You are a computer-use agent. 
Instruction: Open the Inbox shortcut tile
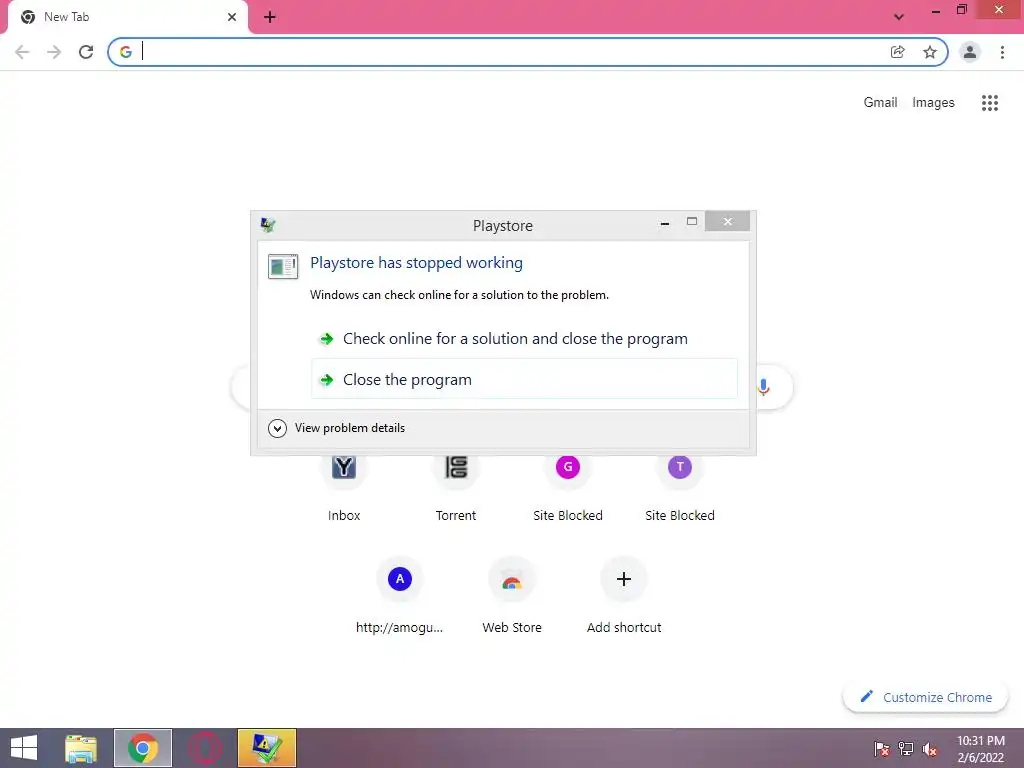click(x=344, y=487)
